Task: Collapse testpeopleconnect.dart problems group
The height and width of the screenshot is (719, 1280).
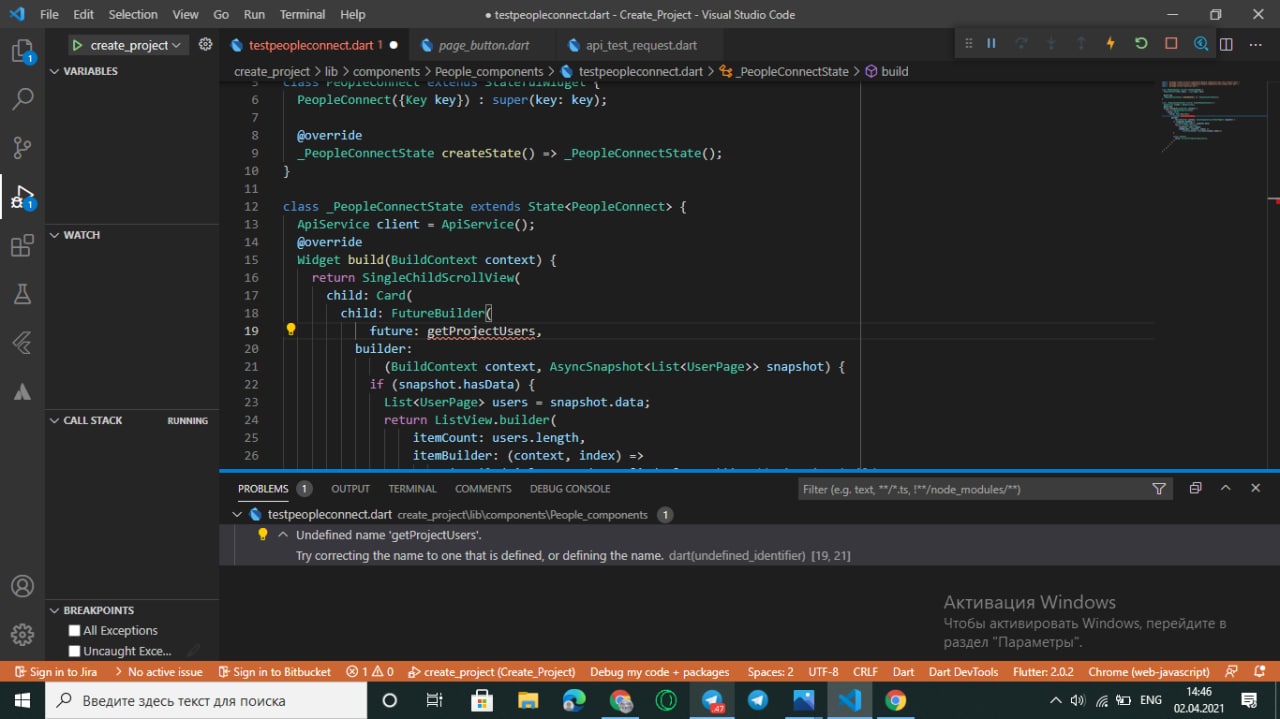Action: point(237,515)
